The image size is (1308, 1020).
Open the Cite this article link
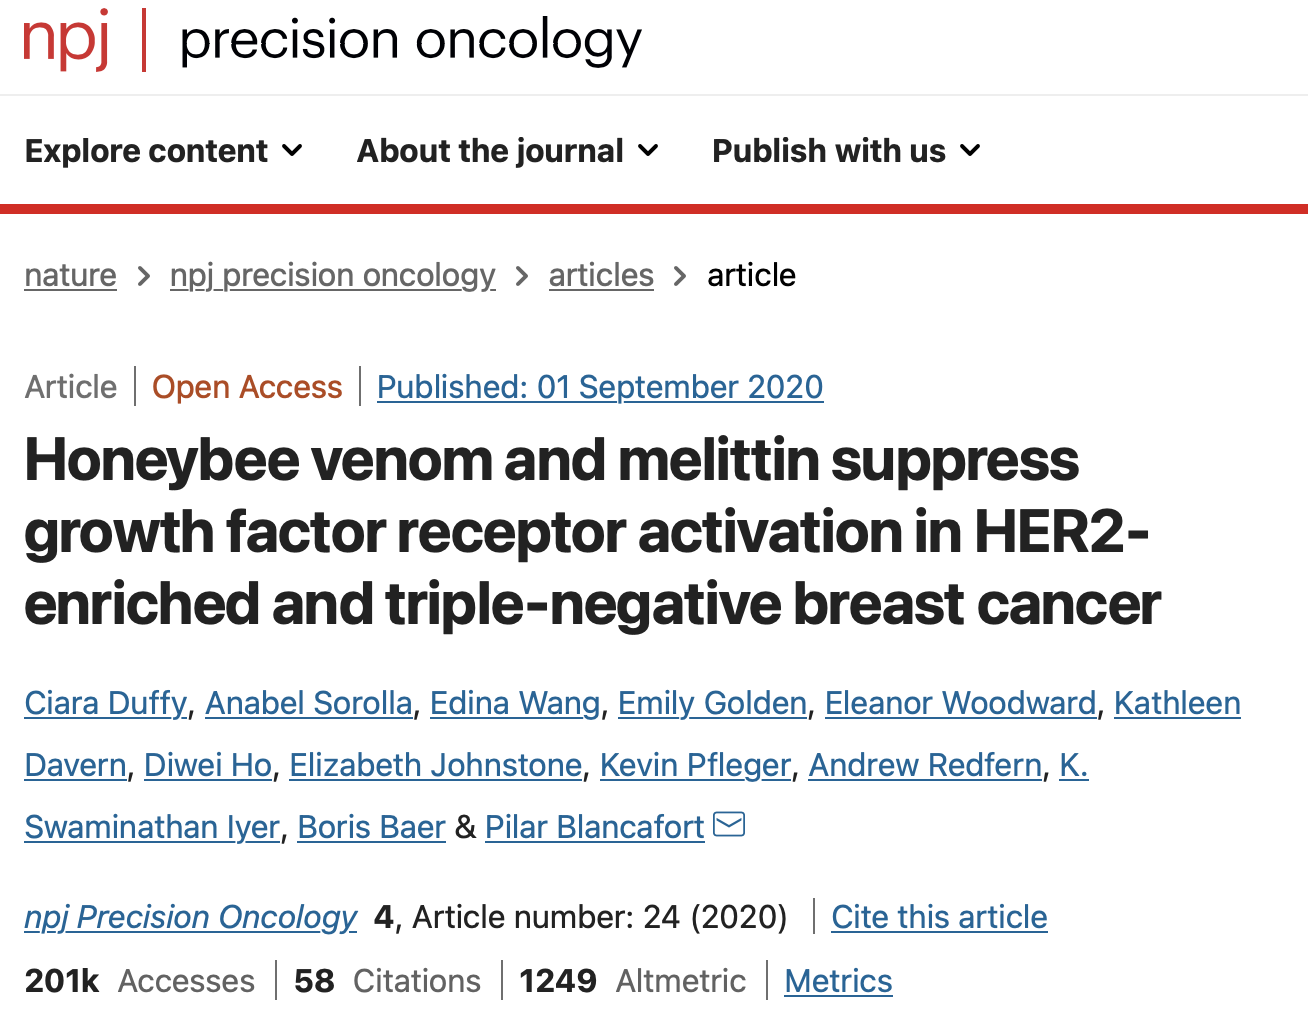click(939, 917)
